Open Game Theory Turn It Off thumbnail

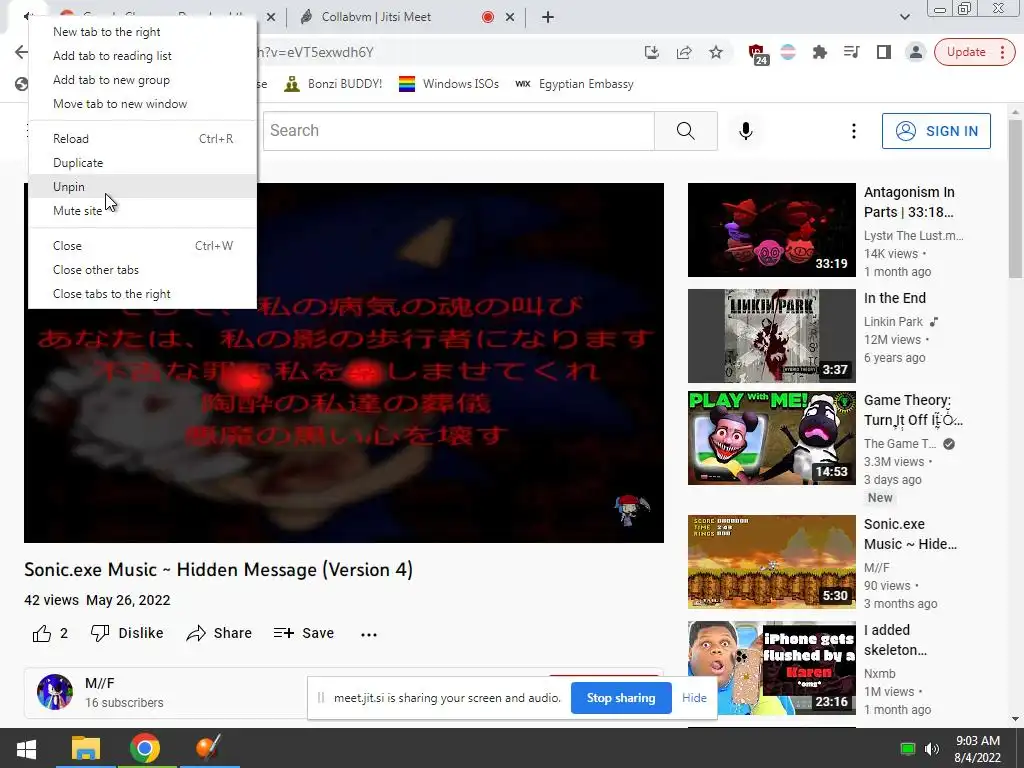(771, 438)
